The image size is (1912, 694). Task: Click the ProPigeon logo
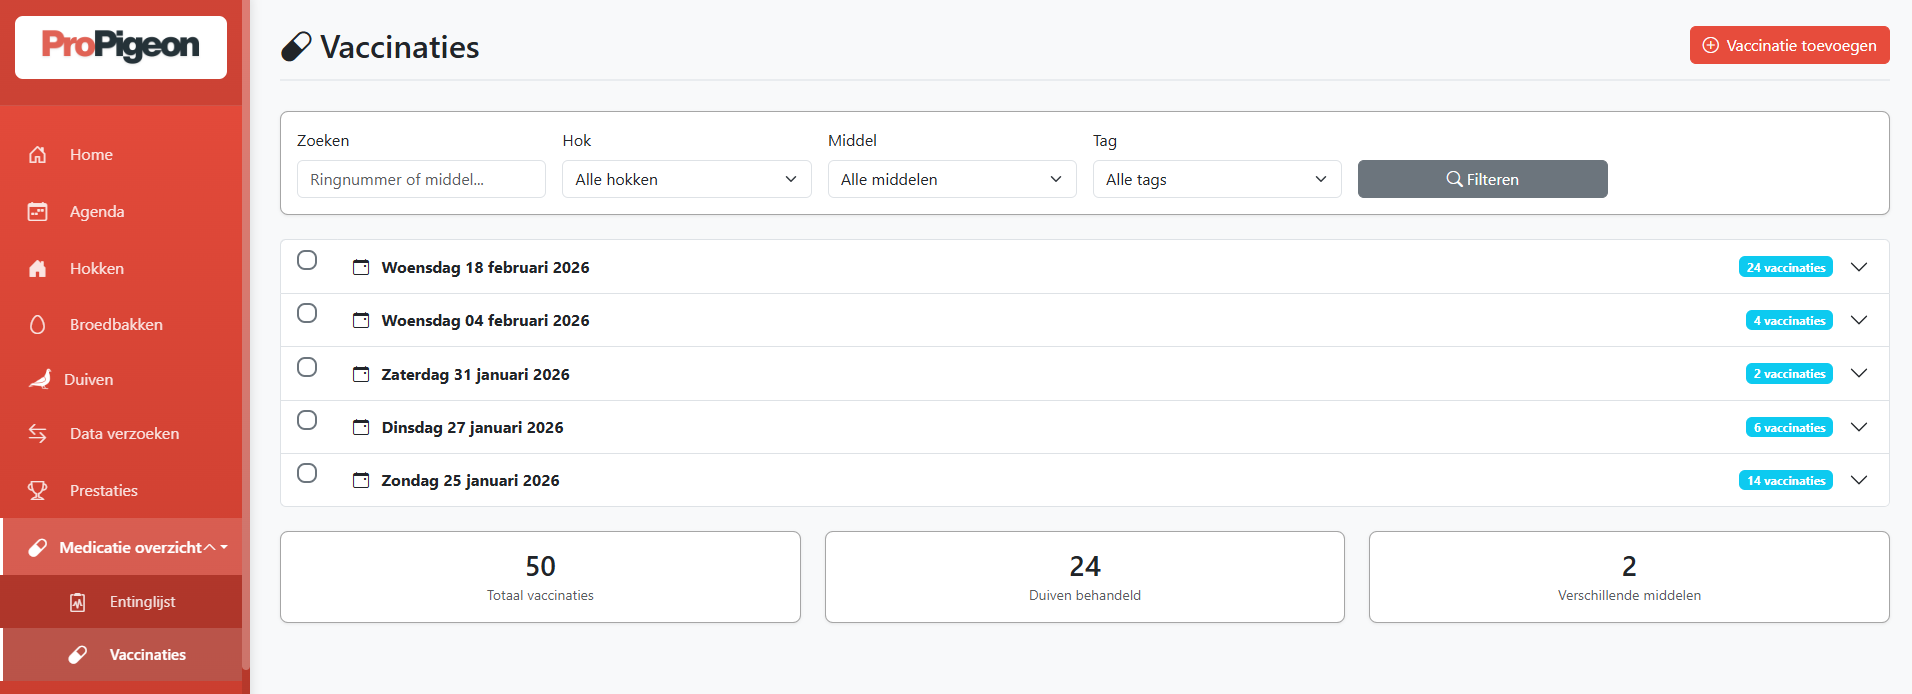(x=121, y=47)
